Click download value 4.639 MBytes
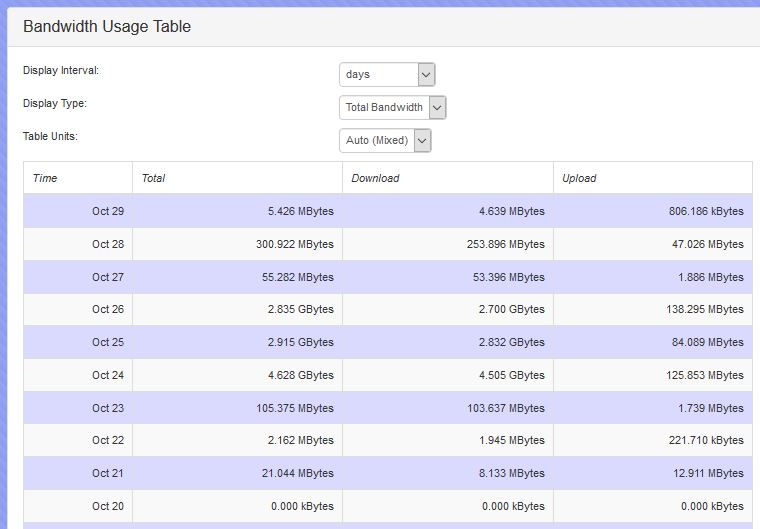 pos(512,211)
